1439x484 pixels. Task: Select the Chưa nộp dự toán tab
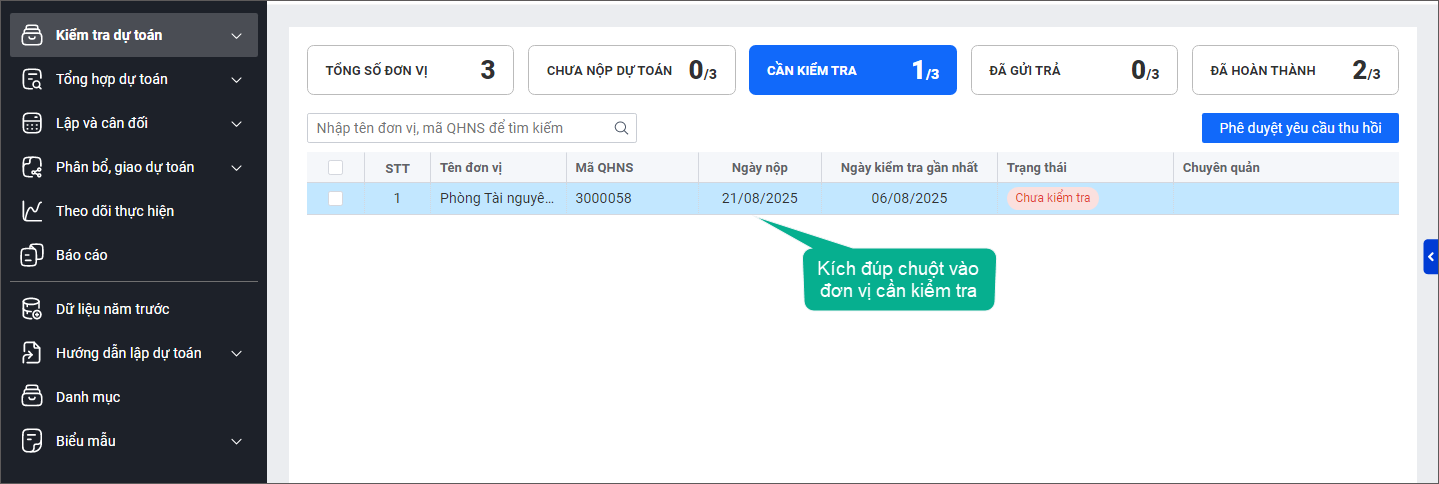(x=631, y=70)
